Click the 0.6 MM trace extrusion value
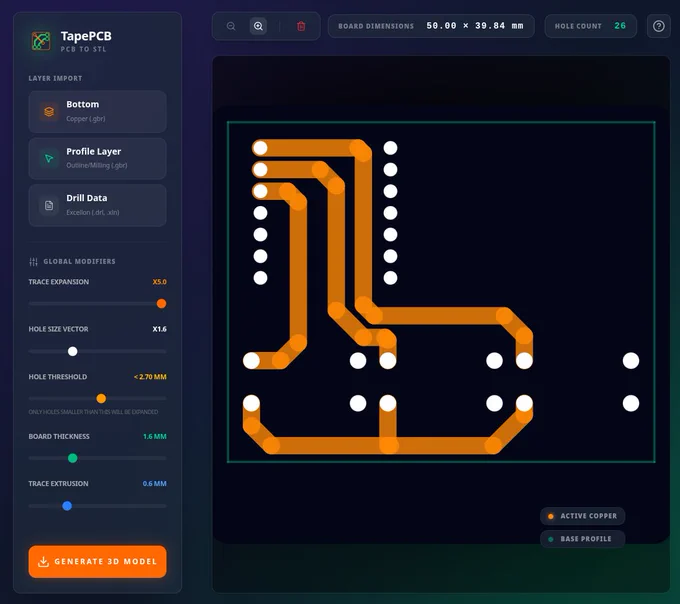The image size is (680, 604). 155,483
